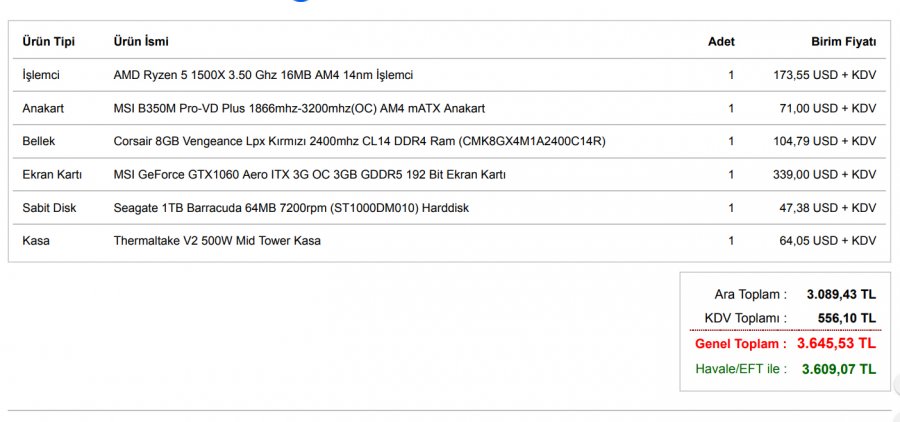Click the green 'Havale/EFT ile :' label
The height and width of the screenshot is (422, 900).
(x=741, y=369)
